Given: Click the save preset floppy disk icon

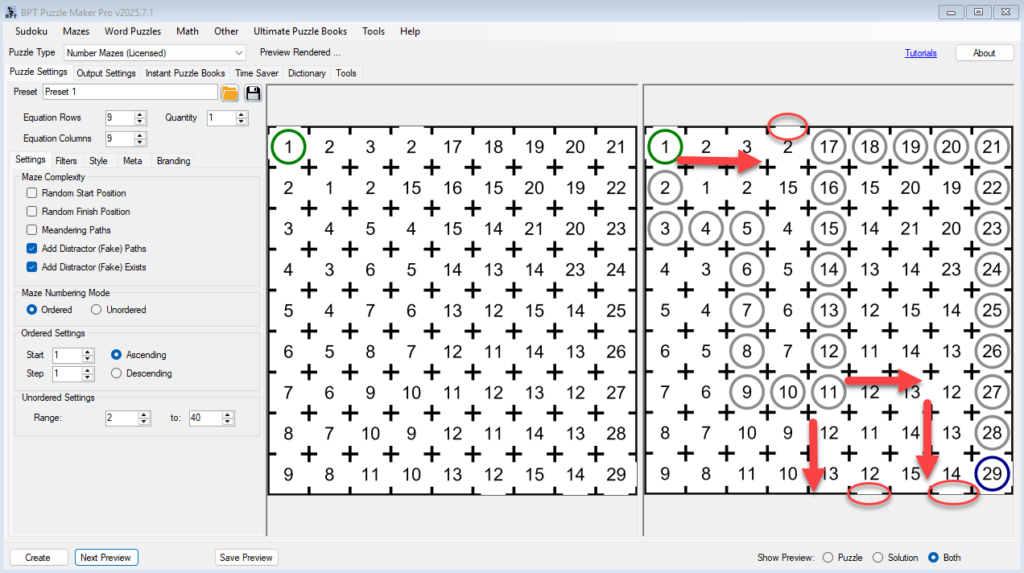Looking at the screenshot, I should pos(253,93).
